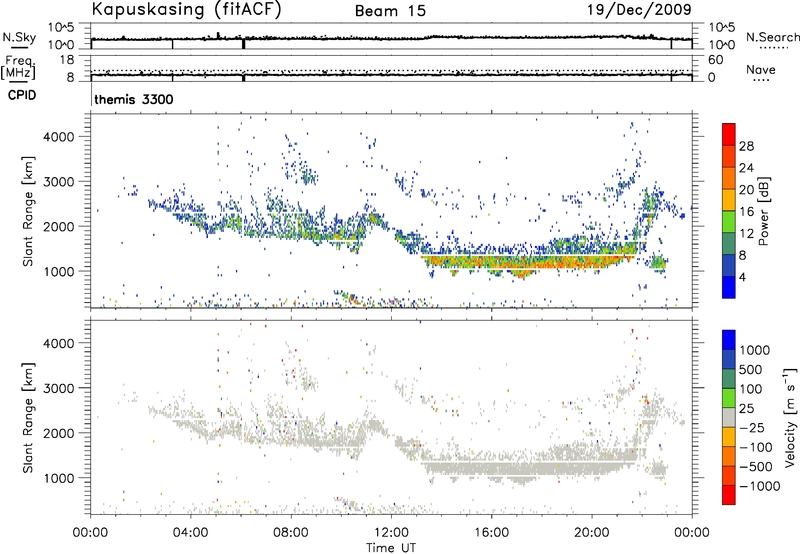Click the 12 label on power colorbar
The image size is (800, 554).
click(746, 234)
